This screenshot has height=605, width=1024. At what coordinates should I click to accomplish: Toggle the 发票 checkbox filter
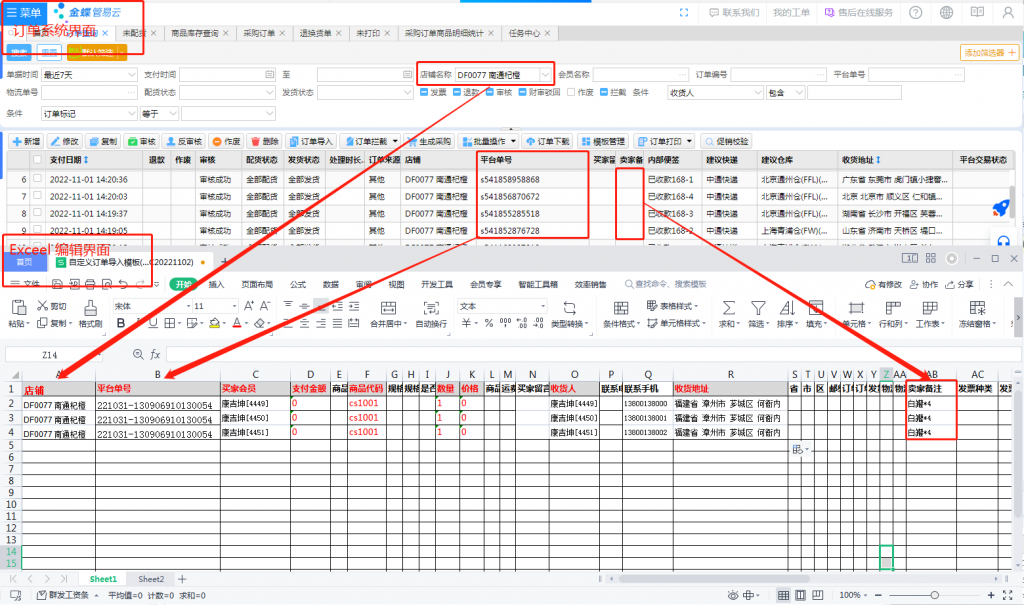[423, 92]
